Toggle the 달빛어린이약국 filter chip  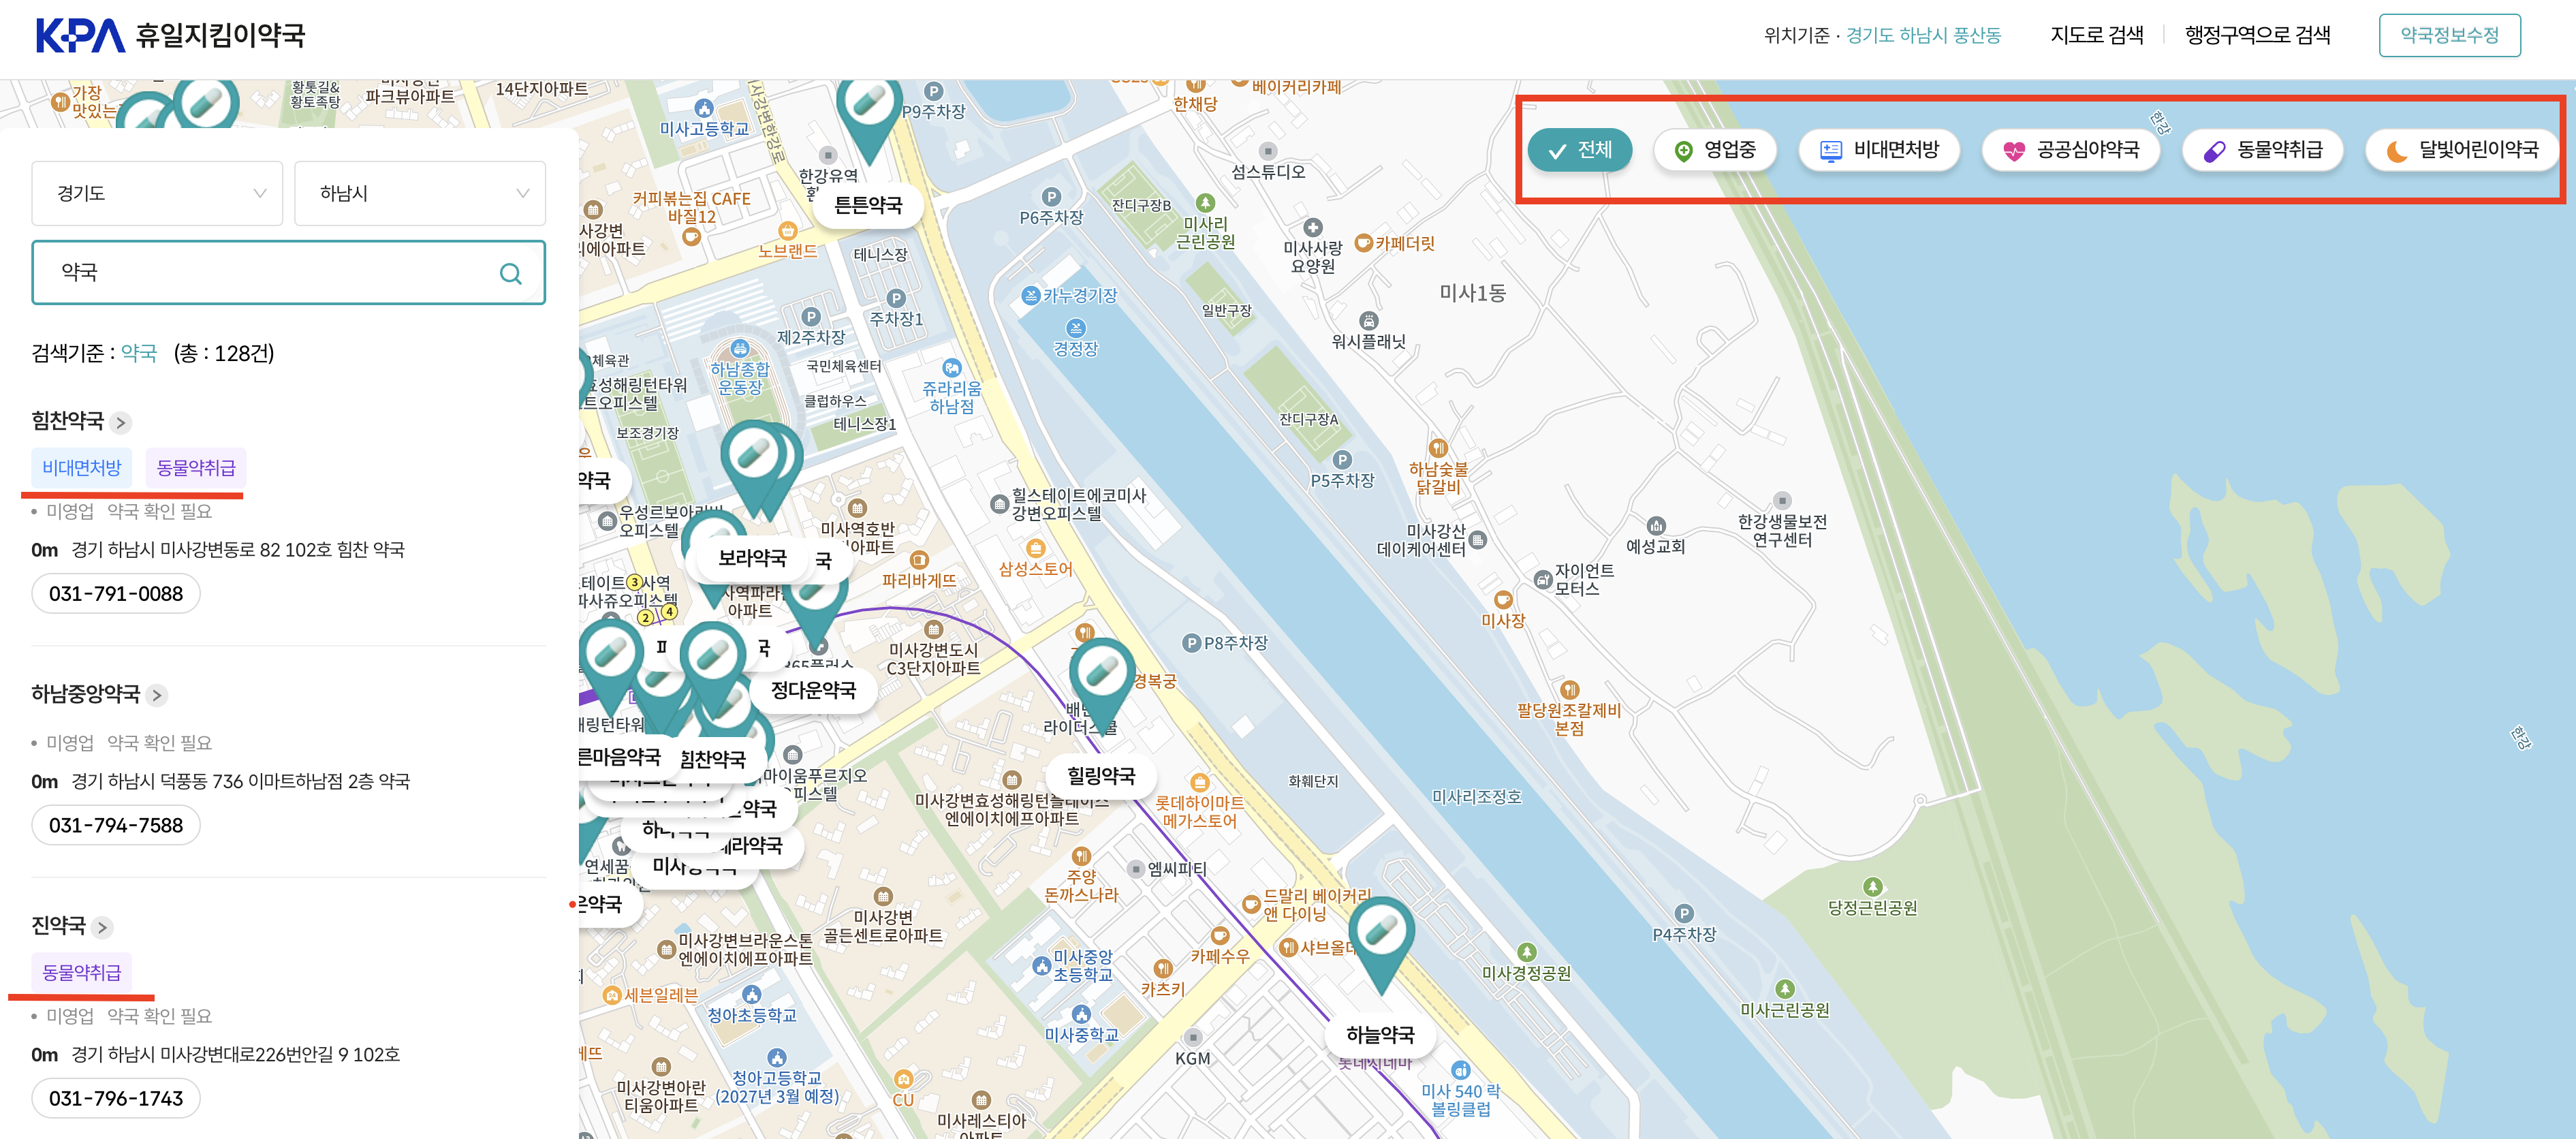tap(2461, 150)
